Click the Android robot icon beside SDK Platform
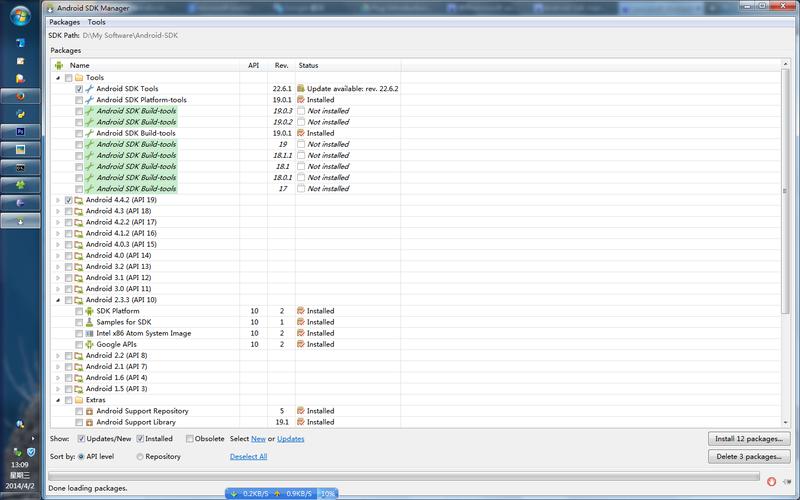Image resolution: width=800 pixels, height=500 pixels. point(89,311)
